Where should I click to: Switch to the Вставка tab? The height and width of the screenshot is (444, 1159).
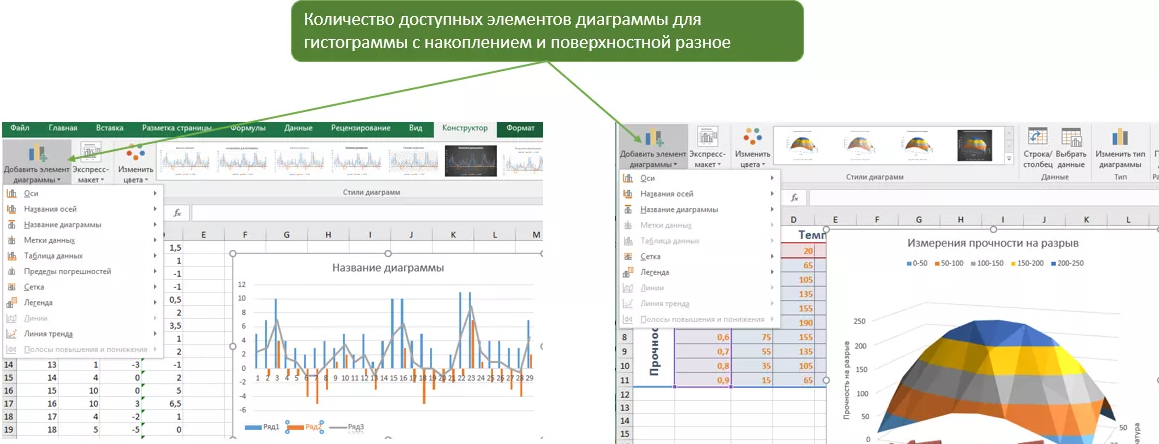pos(109,128)
